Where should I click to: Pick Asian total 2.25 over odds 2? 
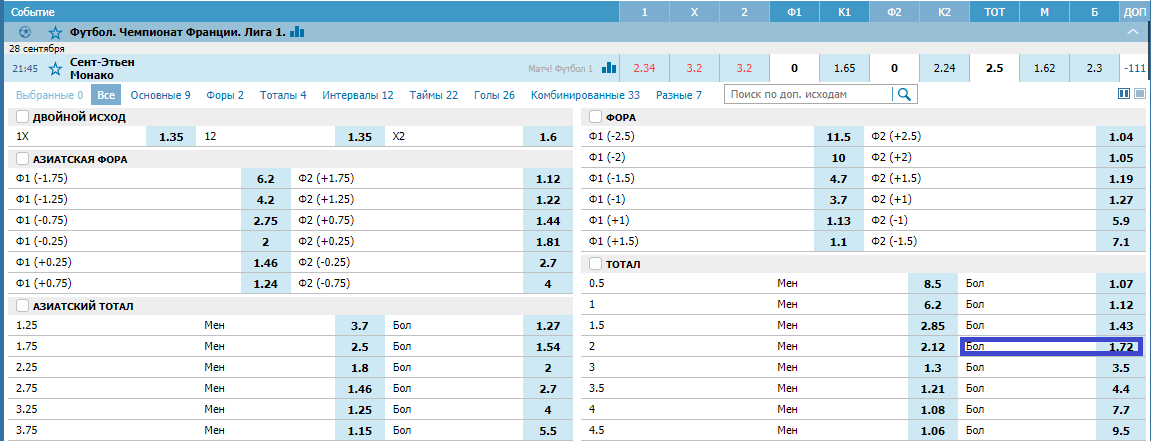click(547, 367)
